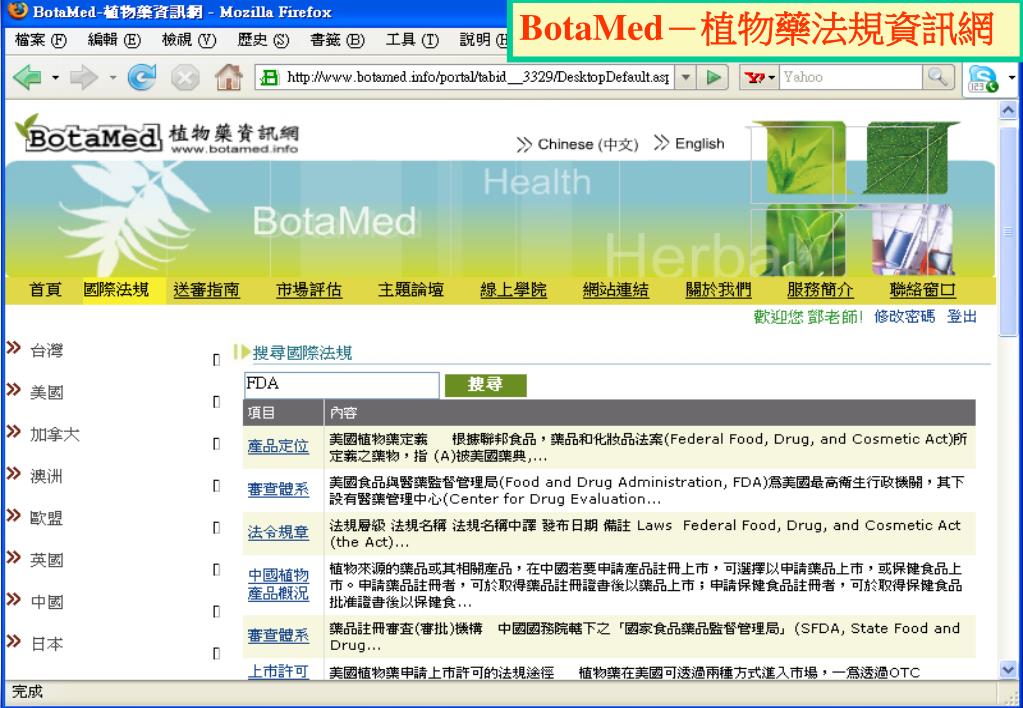Go to the 首頁 navigation tab
Screen dimensions: 1023x708
[46, 290]
